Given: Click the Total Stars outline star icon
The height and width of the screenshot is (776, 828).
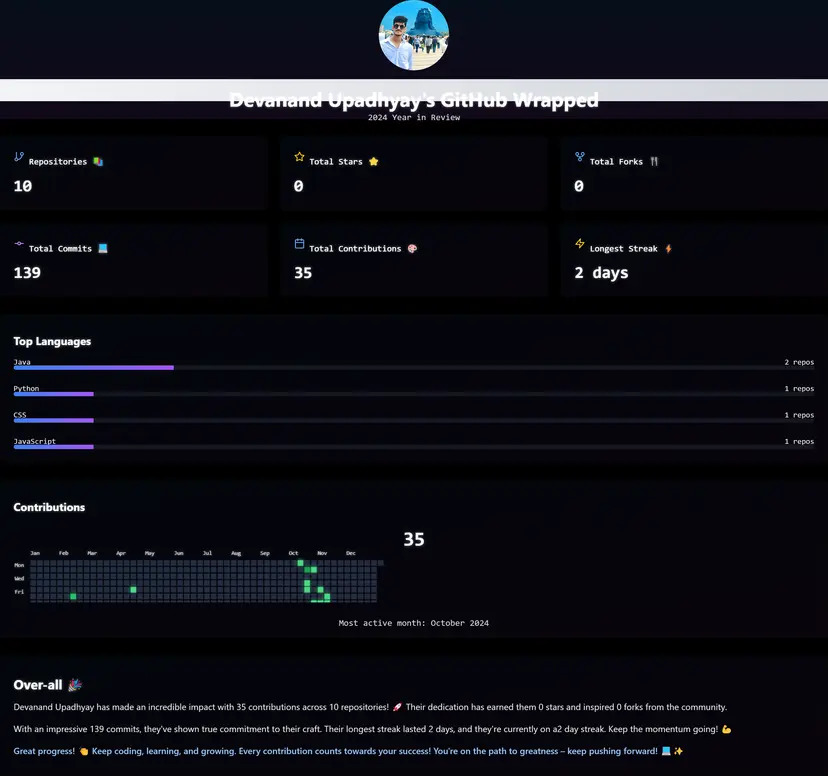Looking at the screenshot, I should (299, 157).
